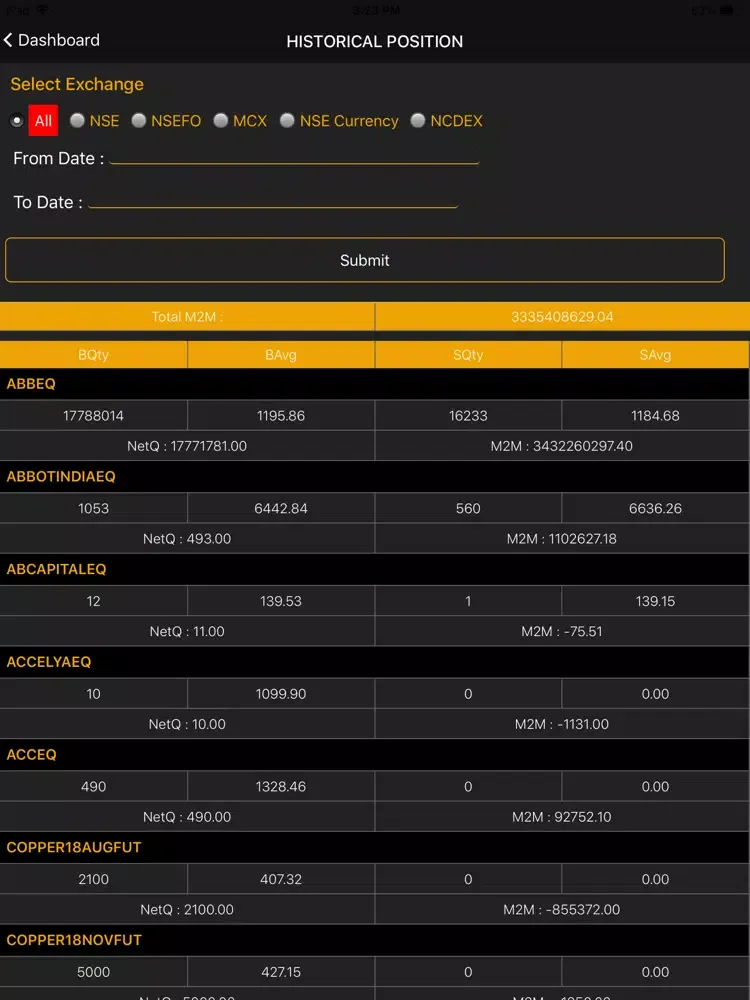
Task: Click buy average 1099.90
Action: tap(281, 694)
